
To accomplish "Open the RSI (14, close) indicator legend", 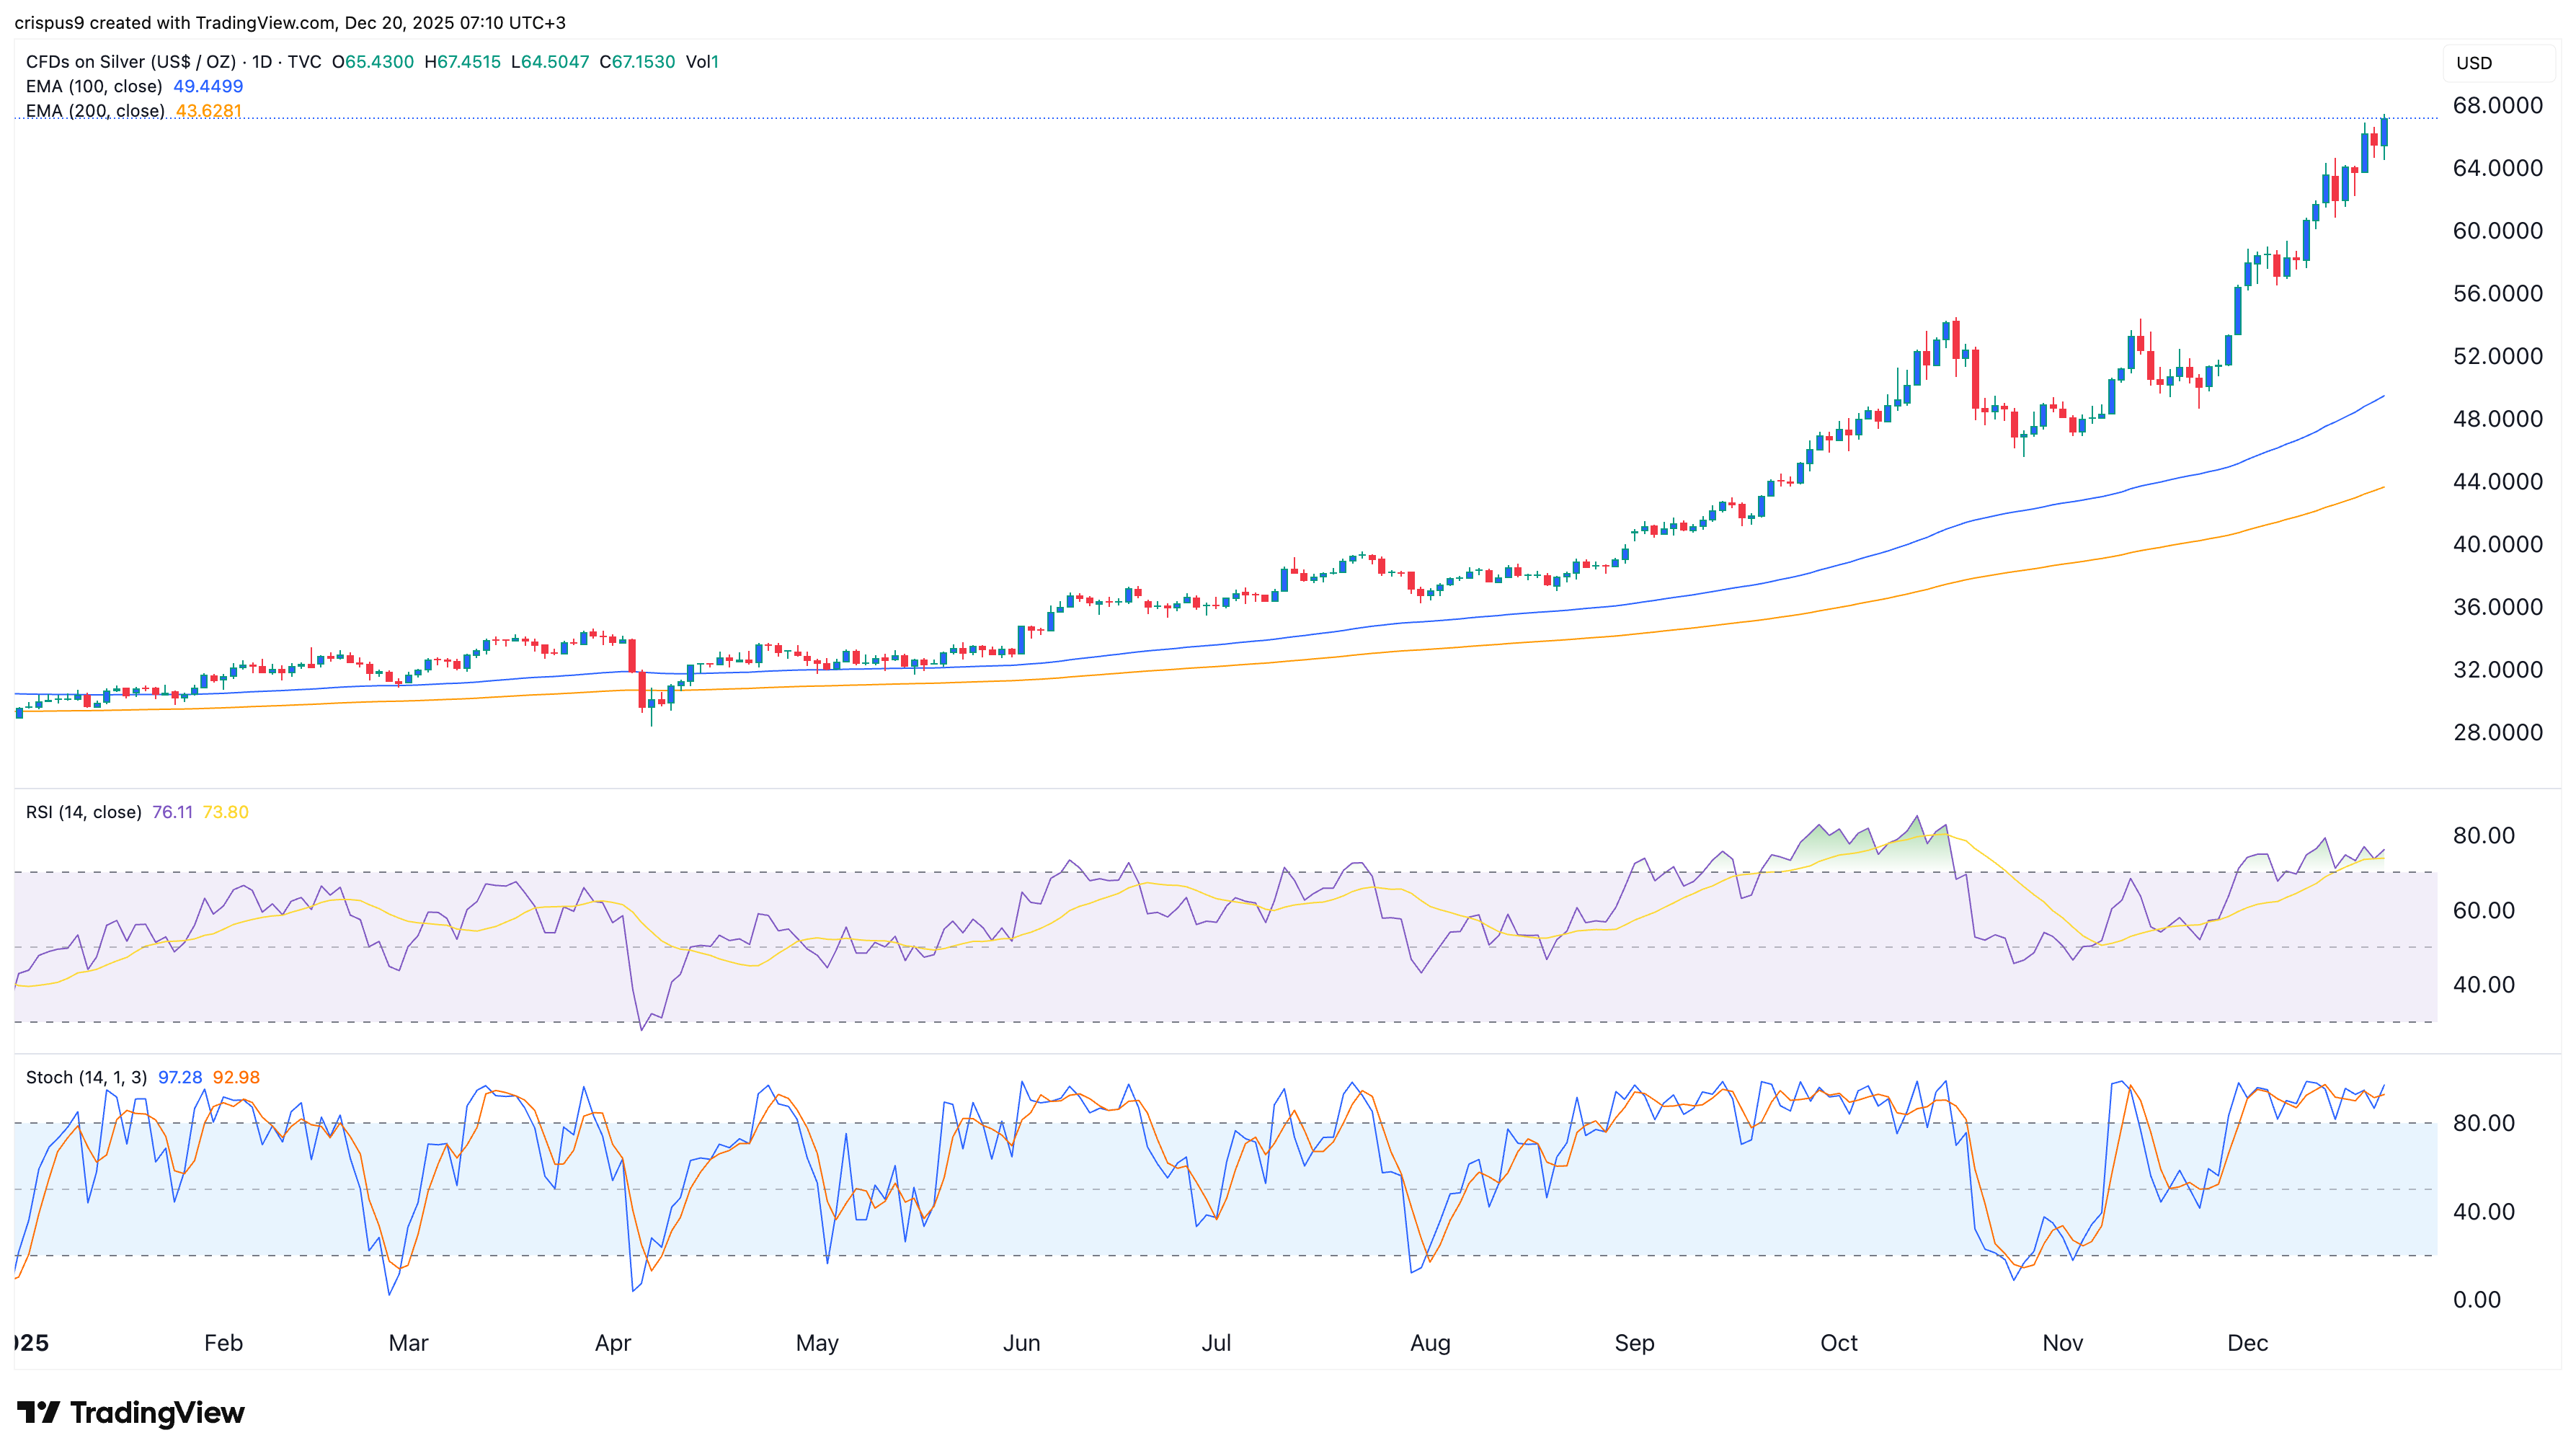I will tap(83, 812).
